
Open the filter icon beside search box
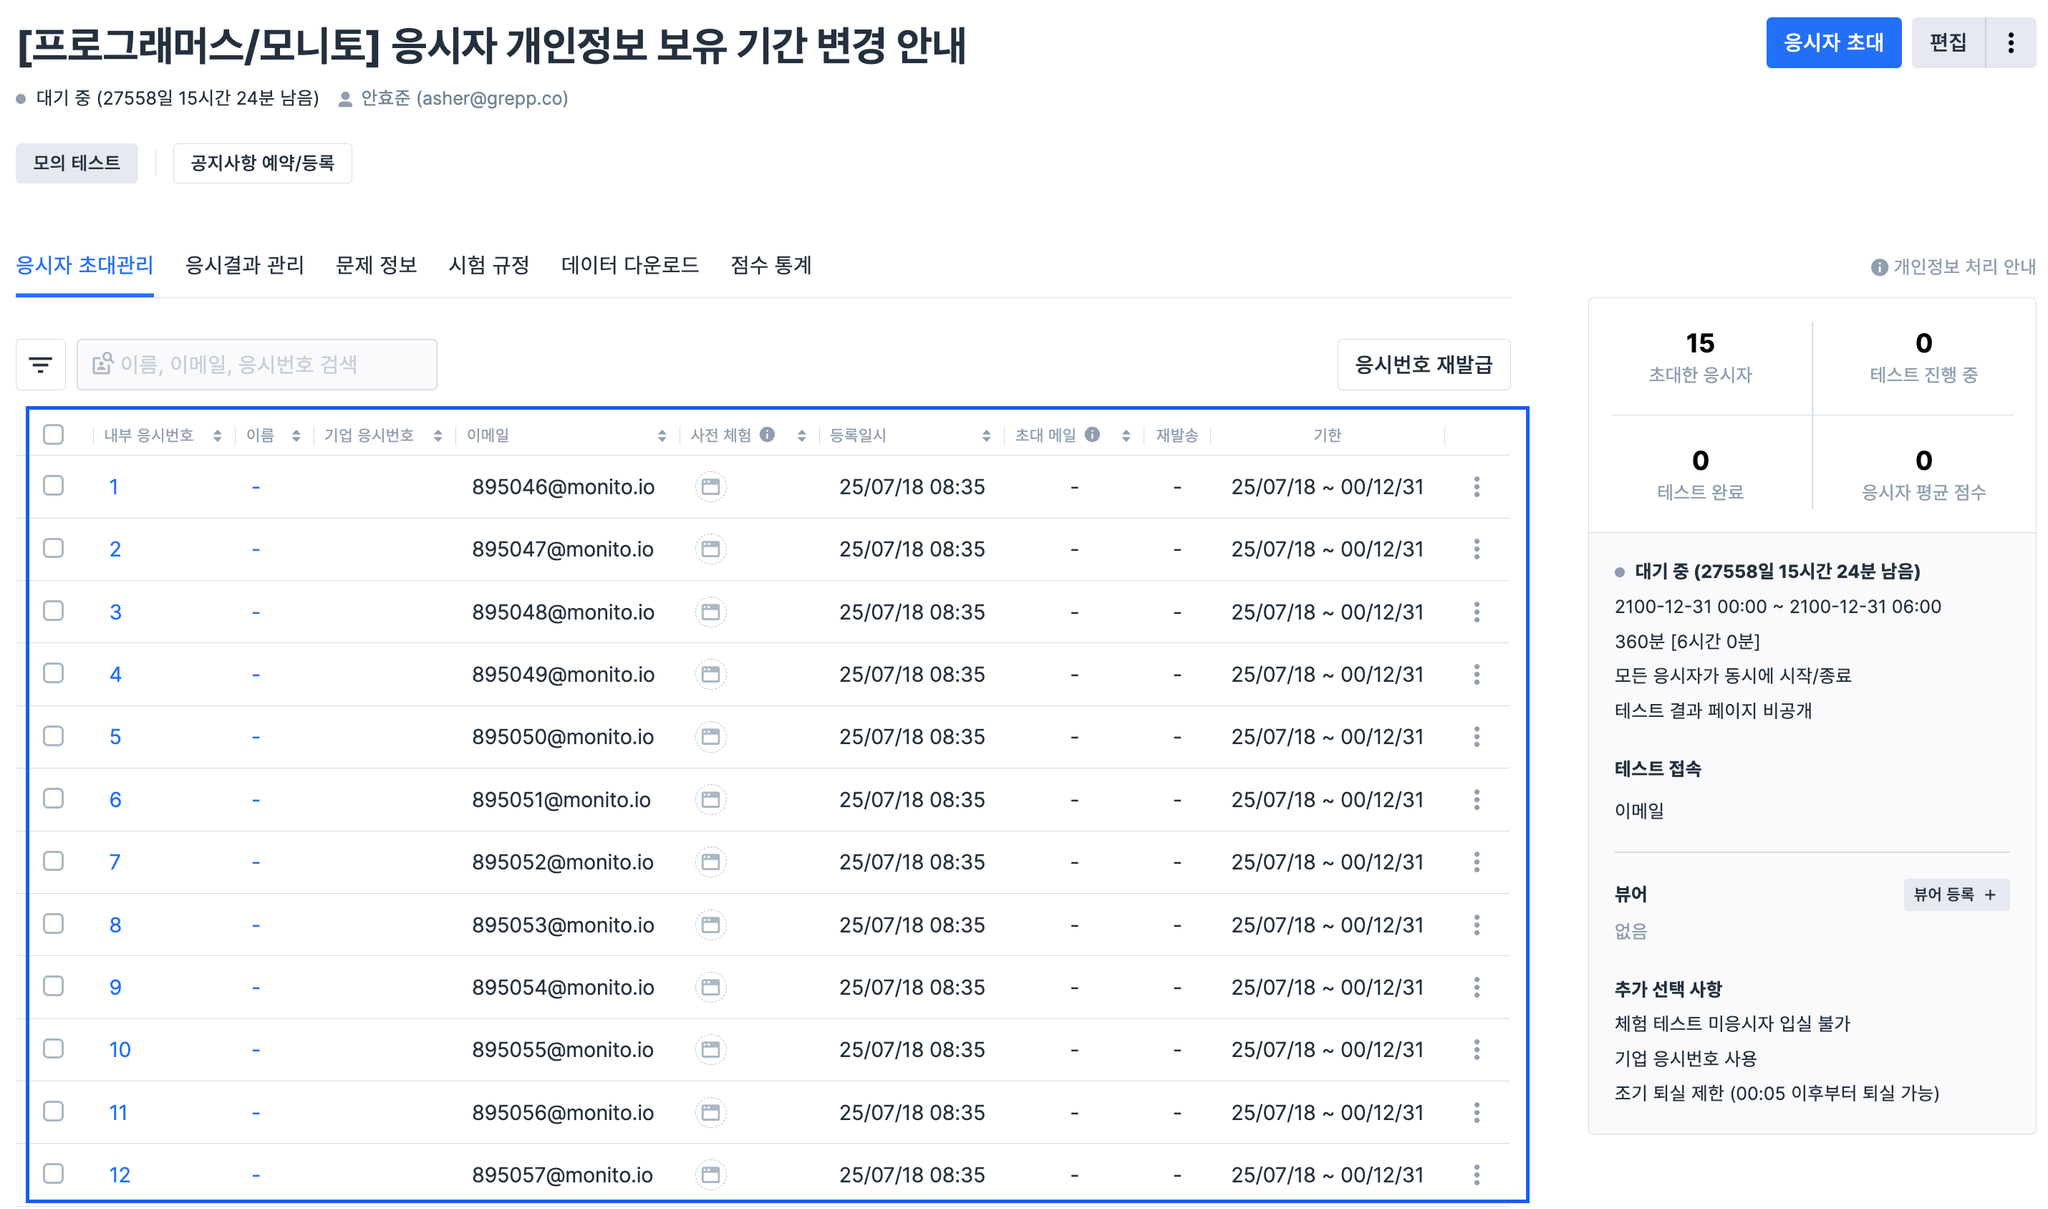[x=41, y=365]
